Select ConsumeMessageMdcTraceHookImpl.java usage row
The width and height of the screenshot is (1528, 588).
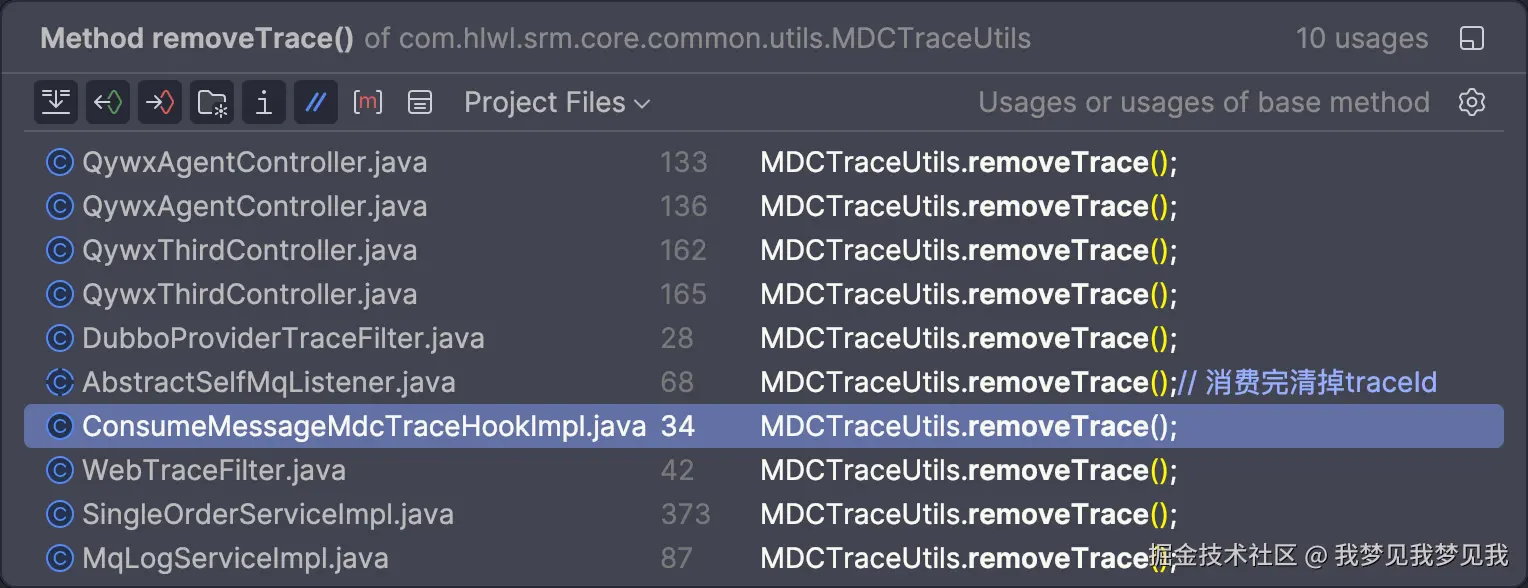(x=764, y=426)
